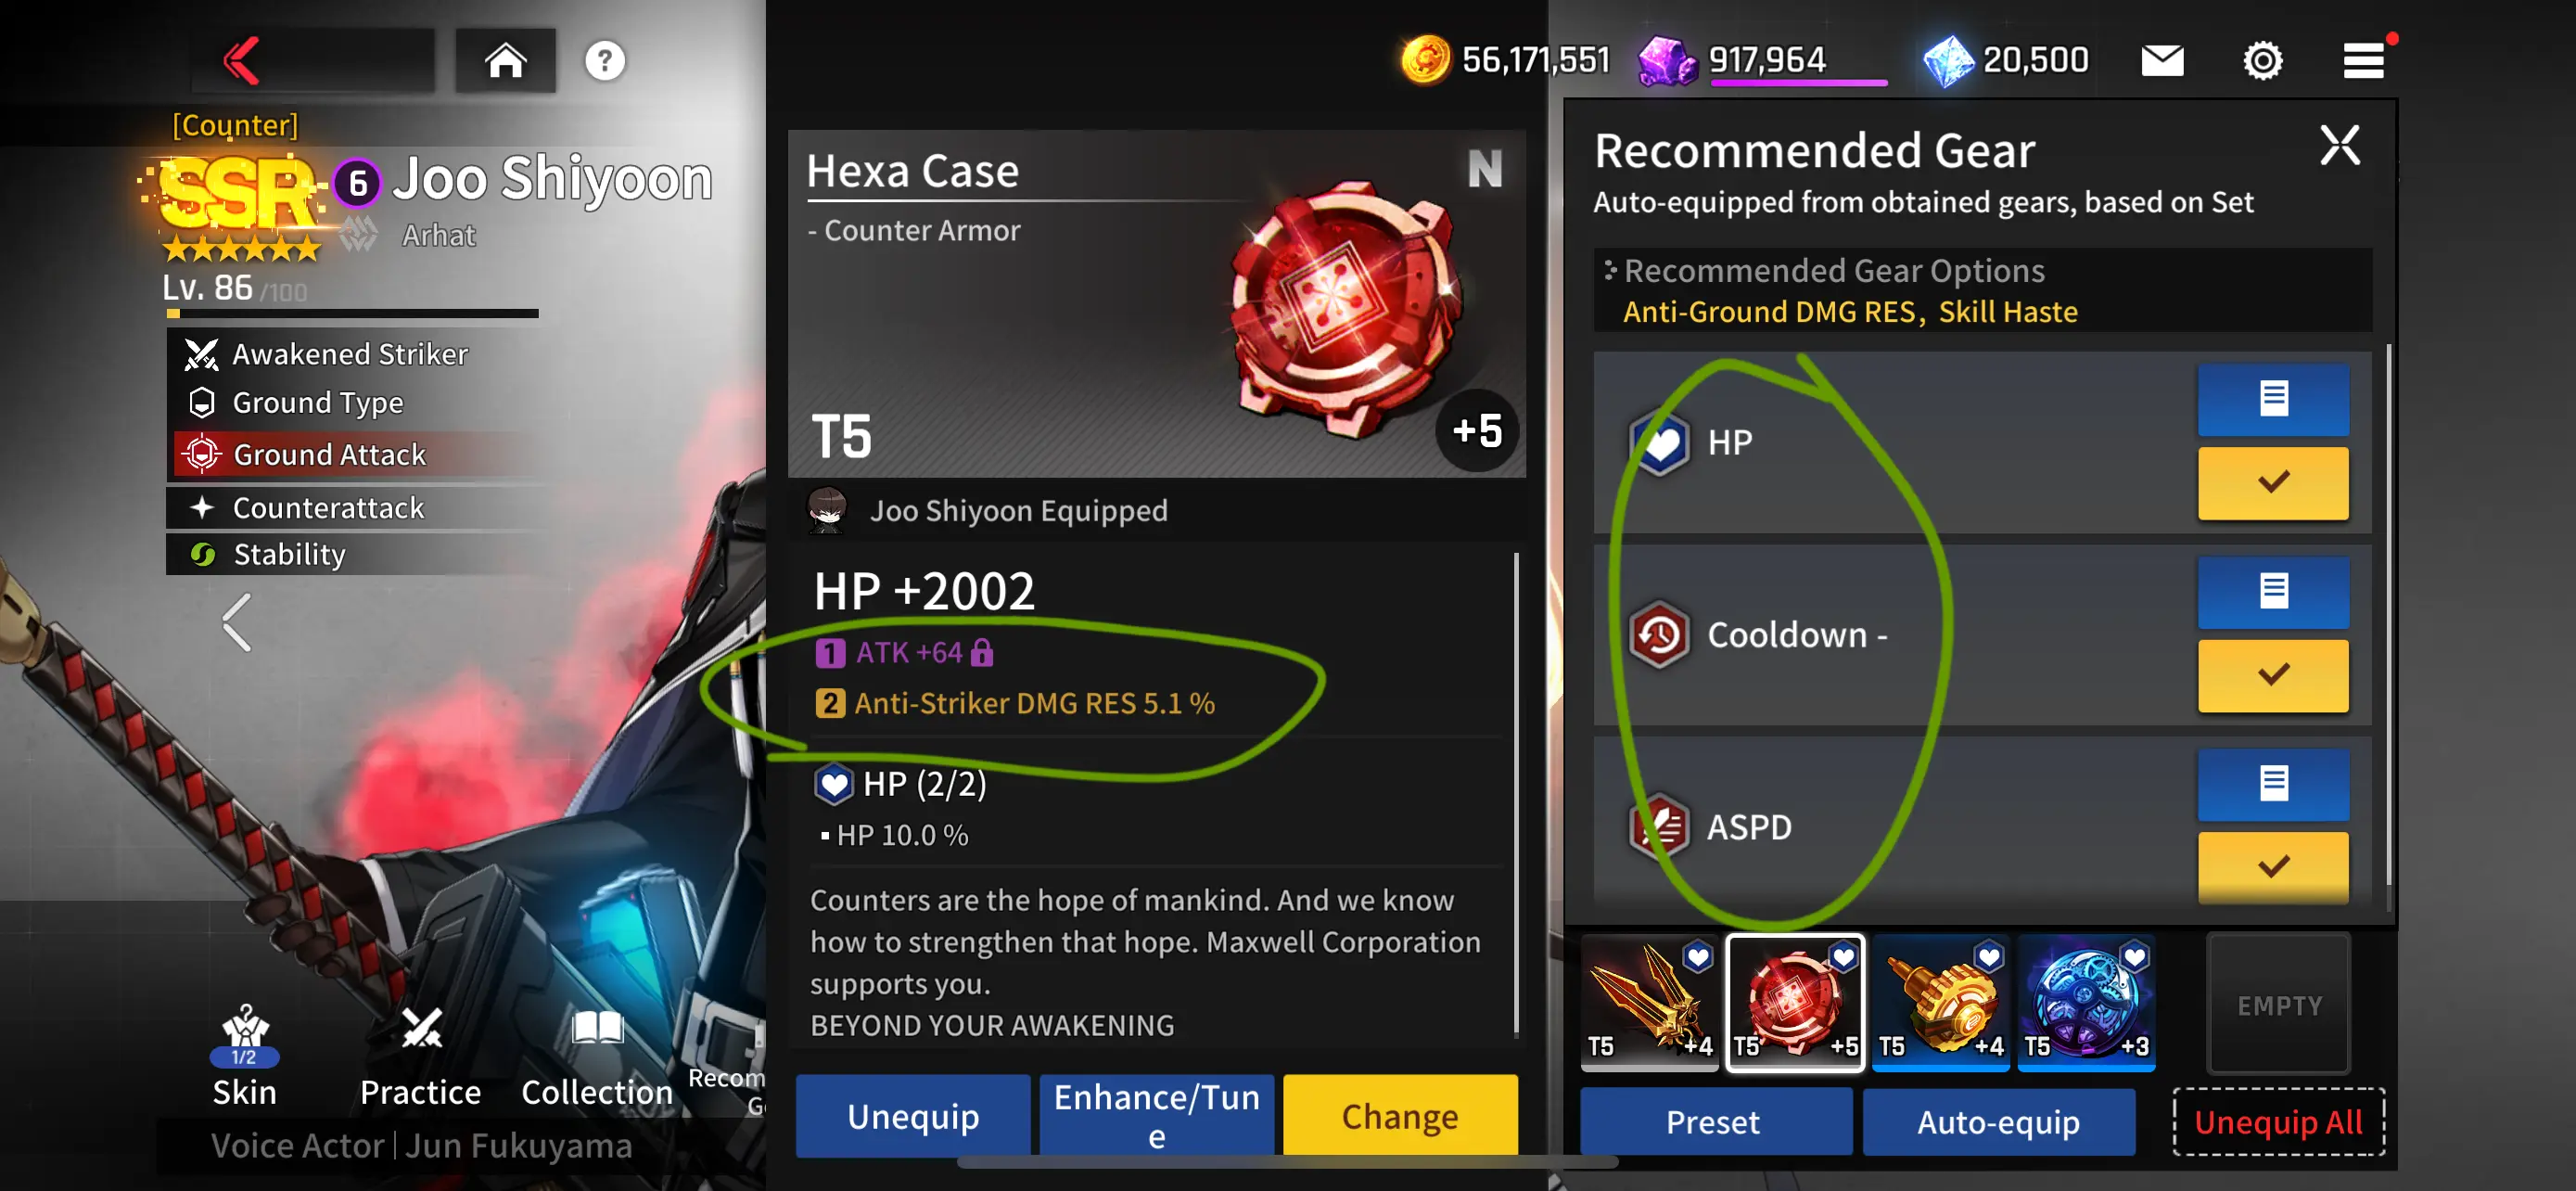Viewport: 2576px width, 1191px height.
Task: Select the T5 +4 weapon gear thumbnail
Action: click(1649, 1003)
